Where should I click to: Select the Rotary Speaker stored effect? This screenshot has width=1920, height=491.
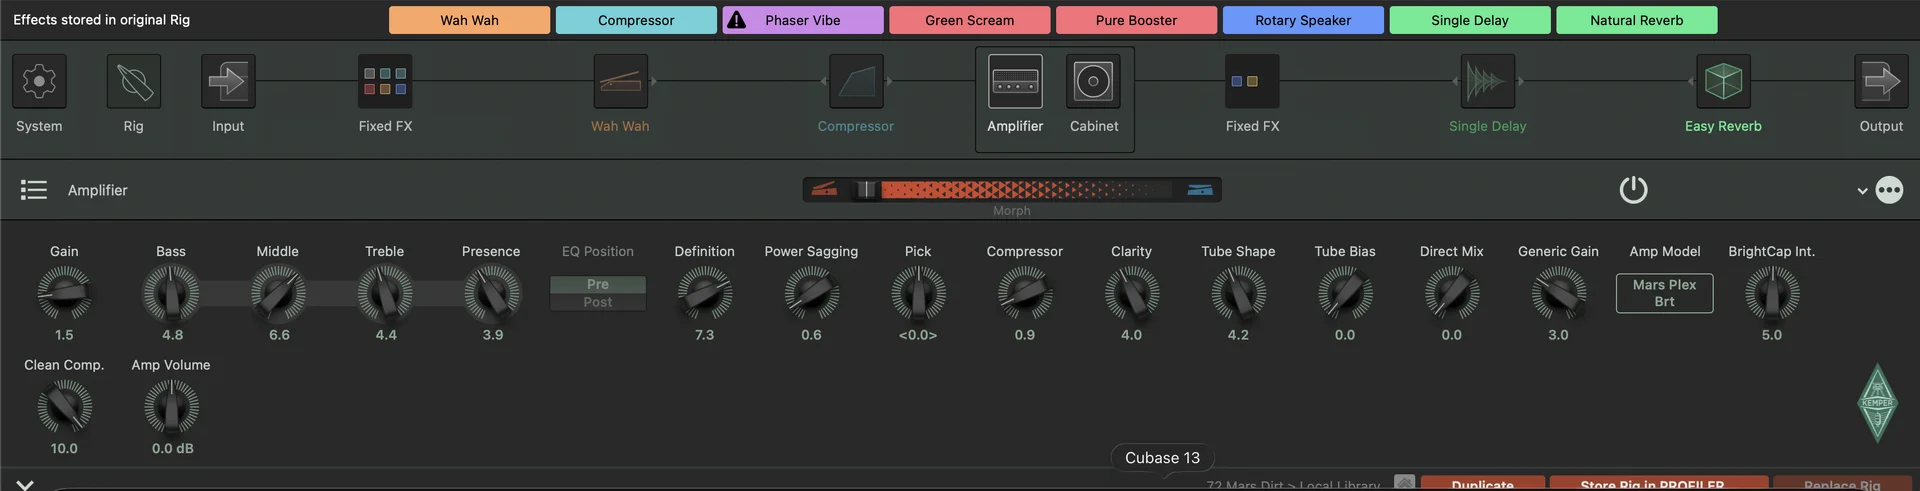[x=1303, y=20]
